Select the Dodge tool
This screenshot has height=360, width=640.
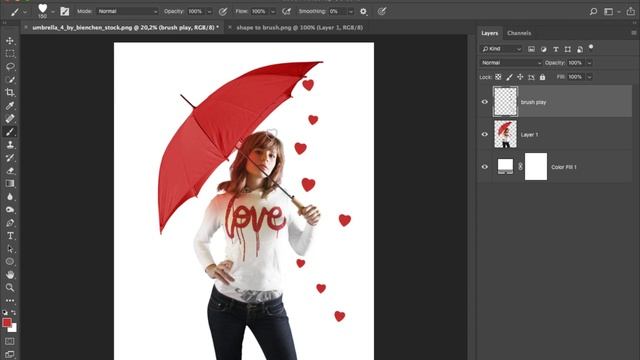click(x=10, y=210)
